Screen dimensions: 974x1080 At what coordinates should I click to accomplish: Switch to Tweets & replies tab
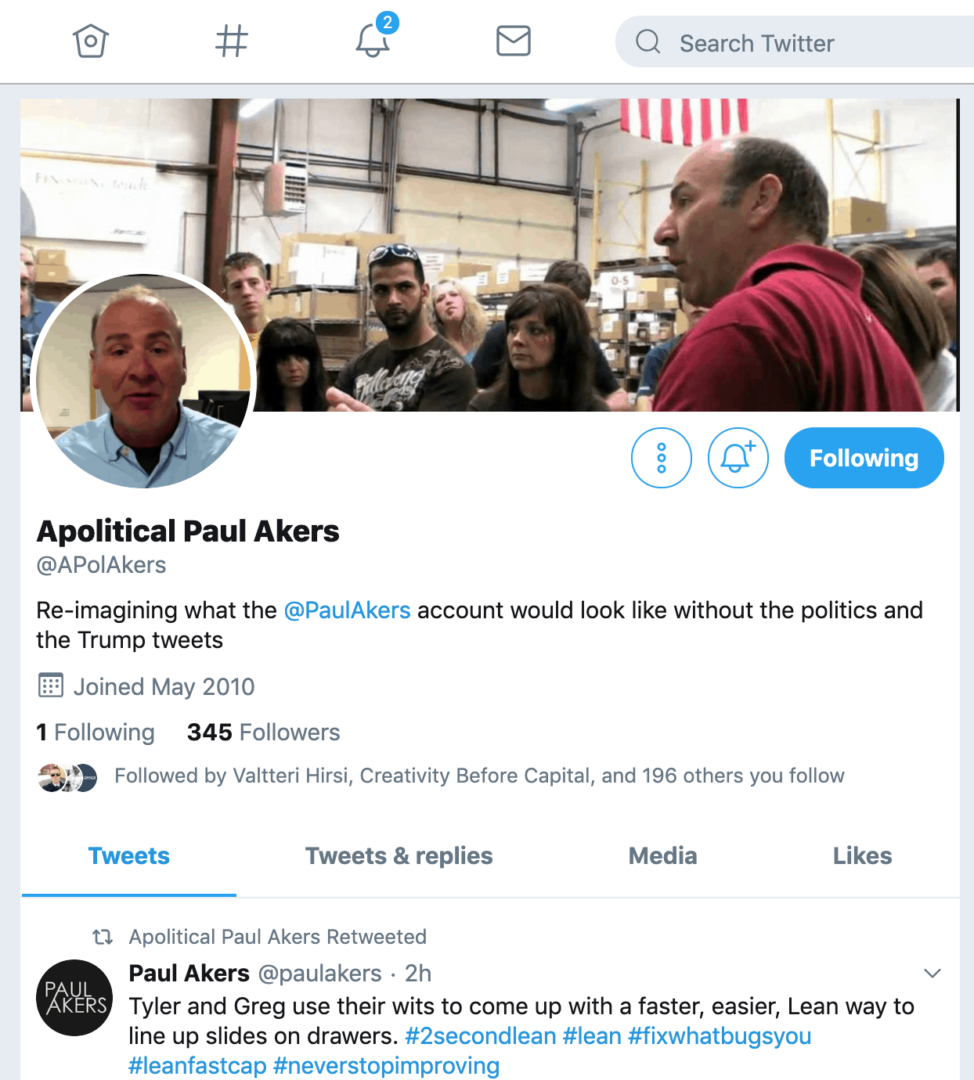399,856
